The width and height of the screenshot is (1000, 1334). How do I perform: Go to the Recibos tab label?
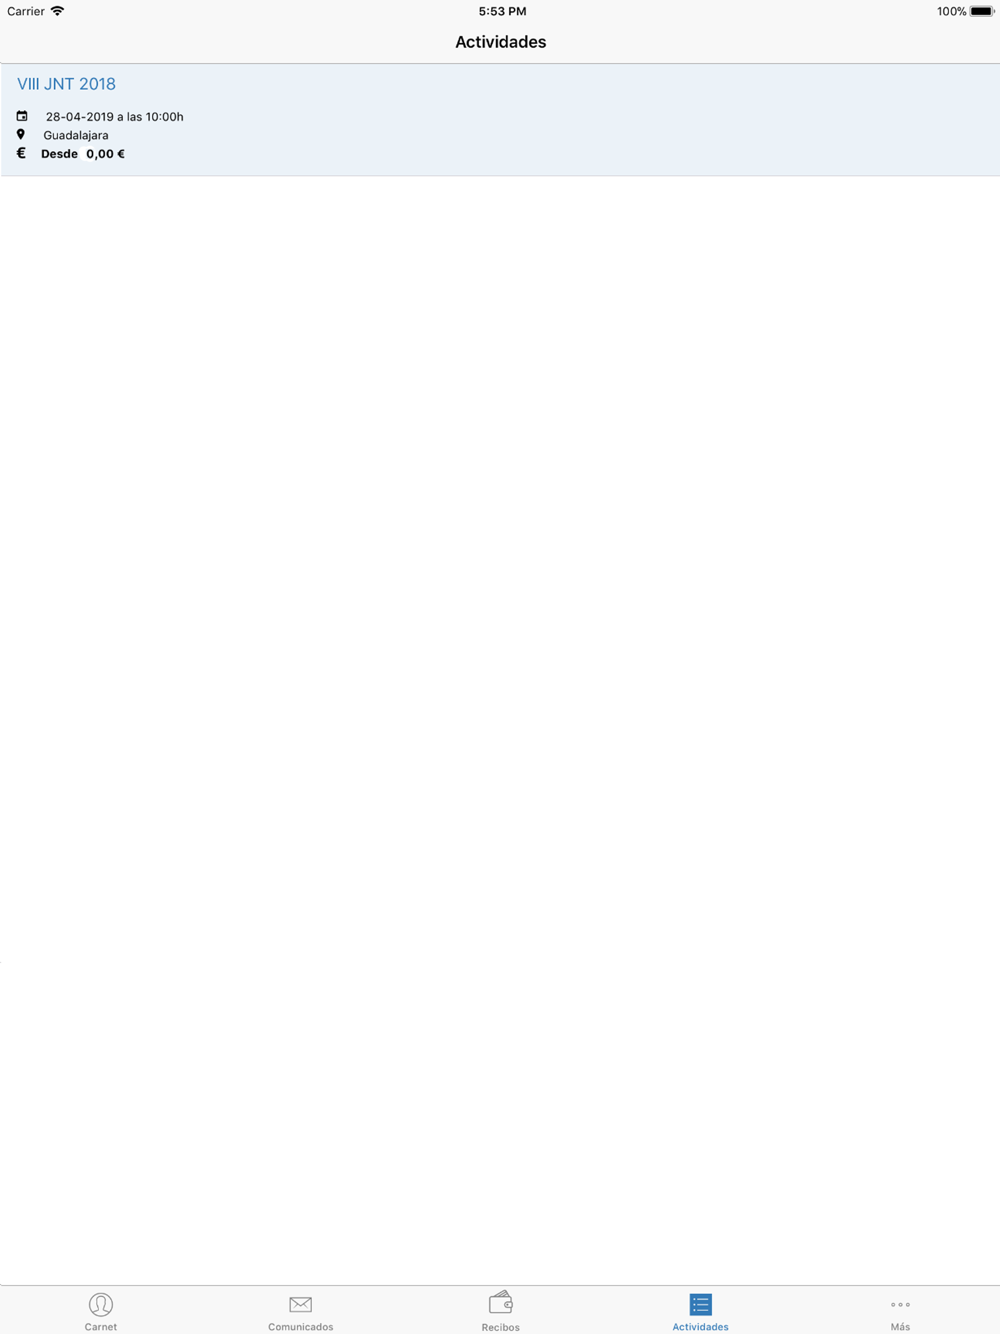(x=501, y=1327)
